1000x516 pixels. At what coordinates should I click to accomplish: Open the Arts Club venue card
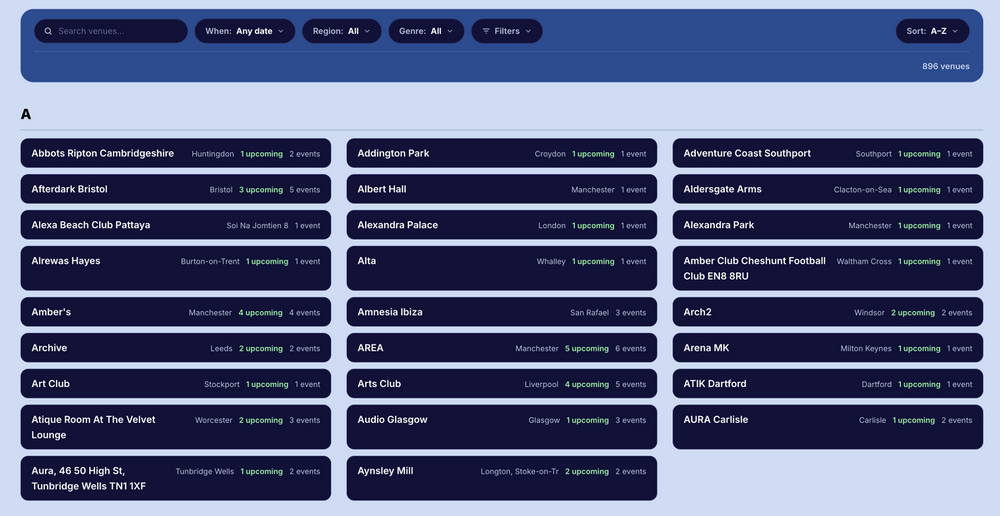pyautogui.click(x=502, y=383)
